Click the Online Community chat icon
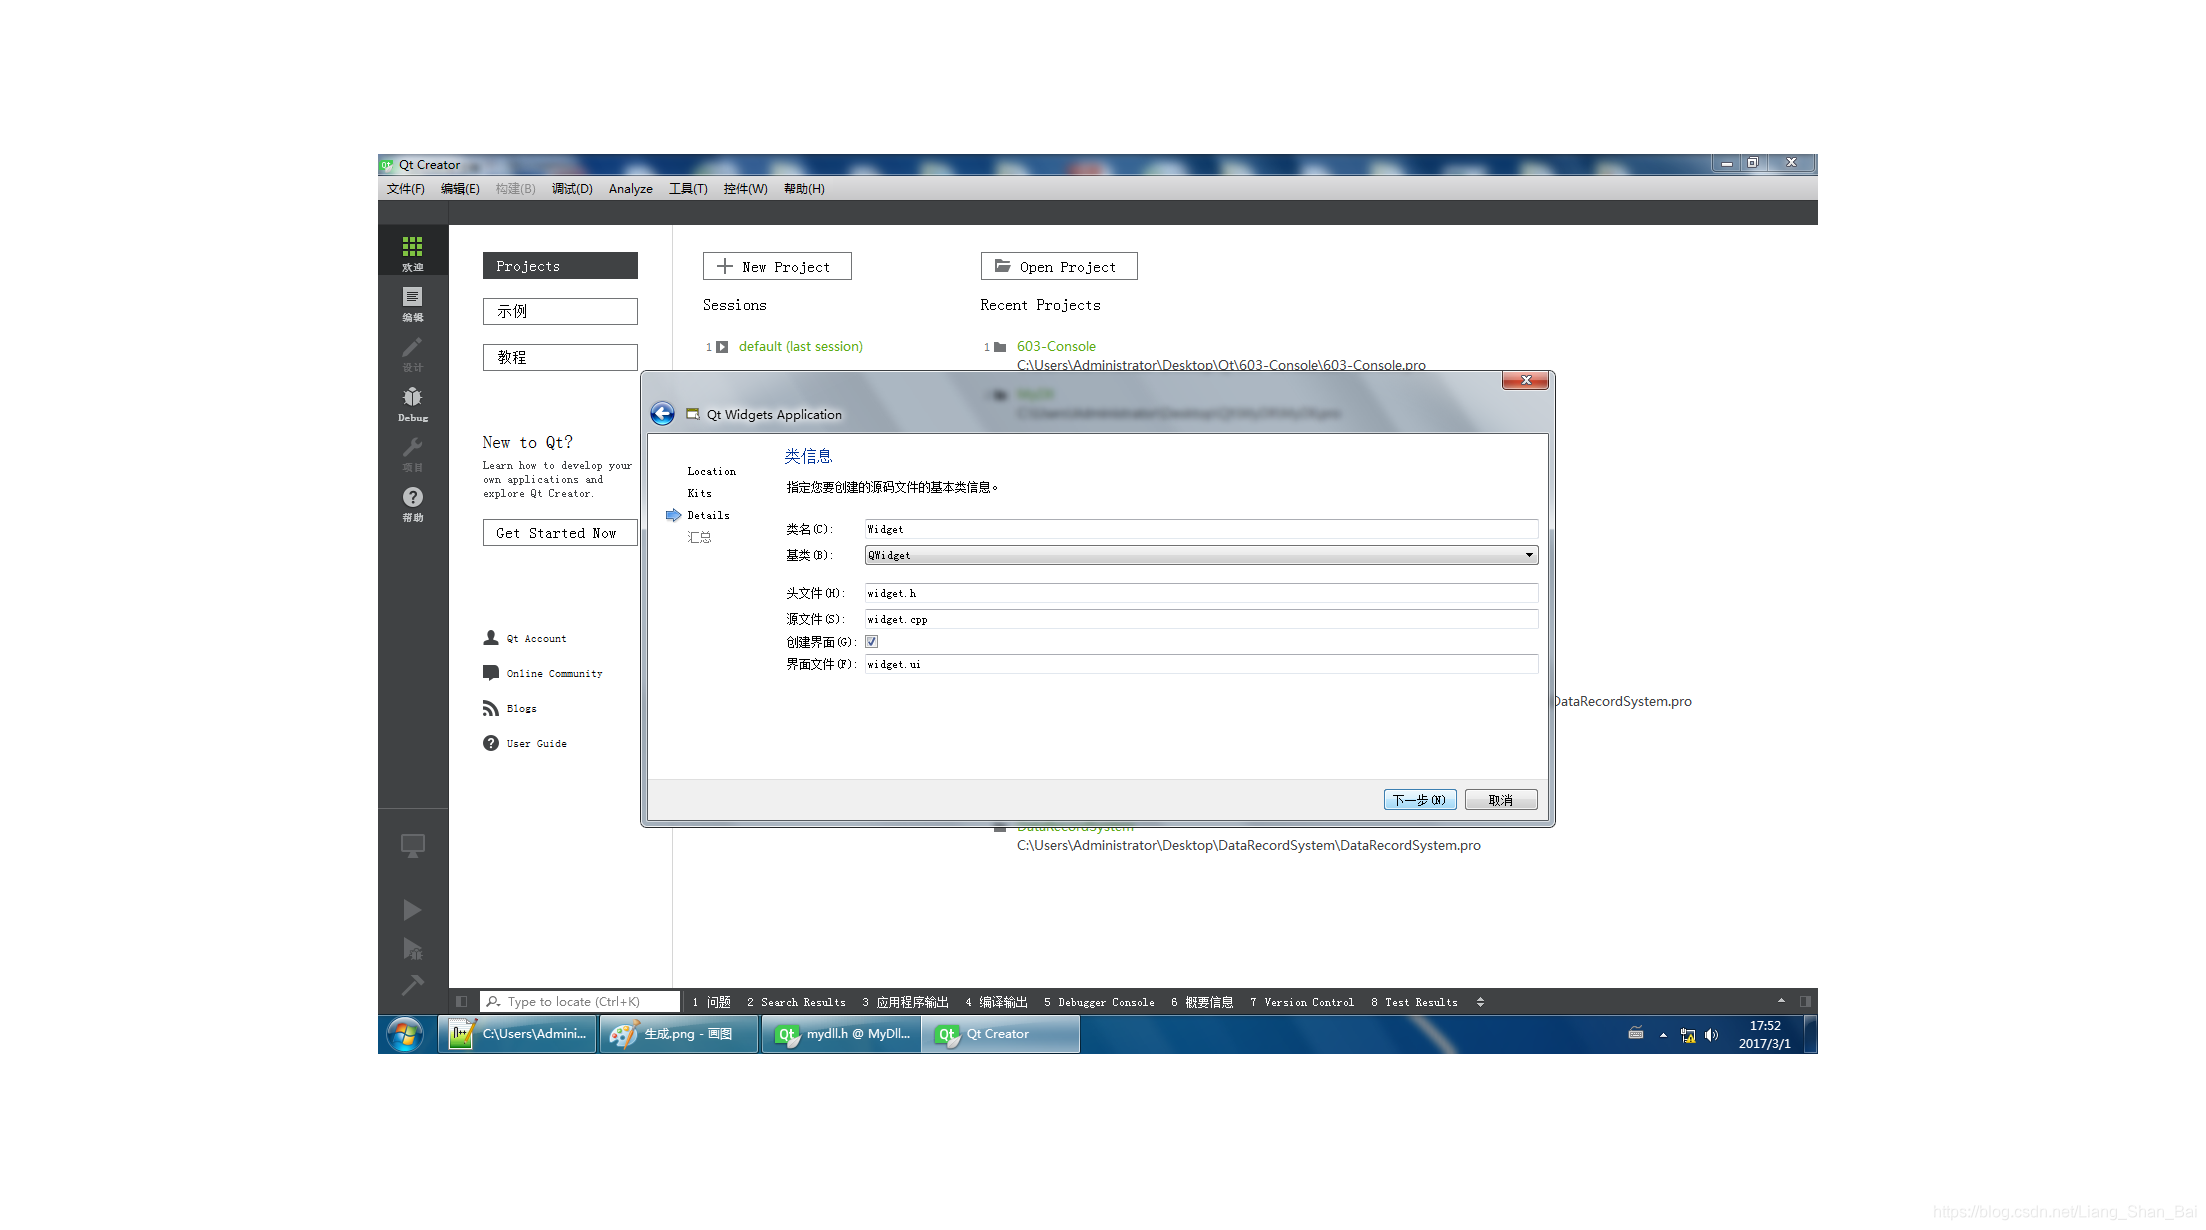The width and height of the screenshot is (2206, 1230). click(x=490, y=673)
